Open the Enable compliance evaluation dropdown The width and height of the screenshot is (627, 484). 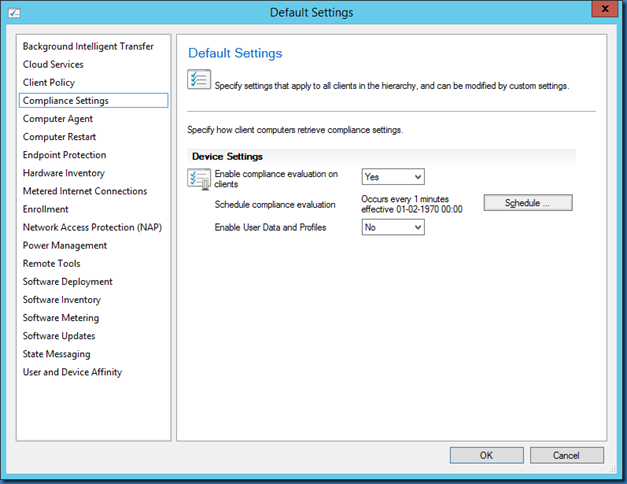coord(393,177)
